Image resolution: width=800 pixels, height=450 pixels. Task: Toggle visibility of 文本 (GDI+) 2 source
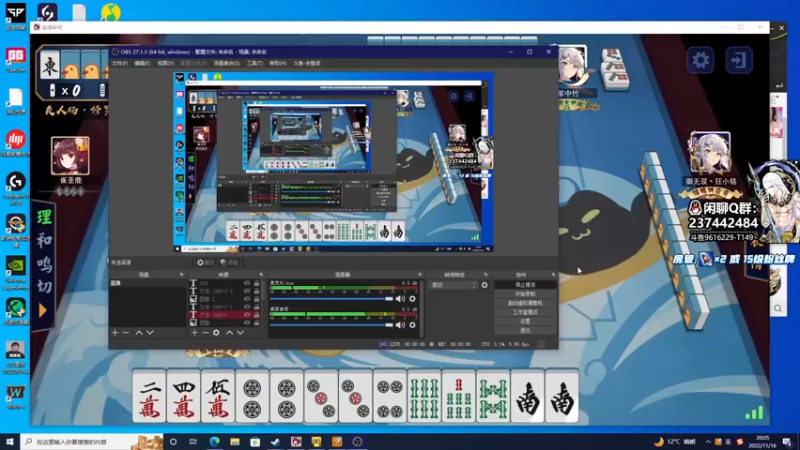coord(247,307)
